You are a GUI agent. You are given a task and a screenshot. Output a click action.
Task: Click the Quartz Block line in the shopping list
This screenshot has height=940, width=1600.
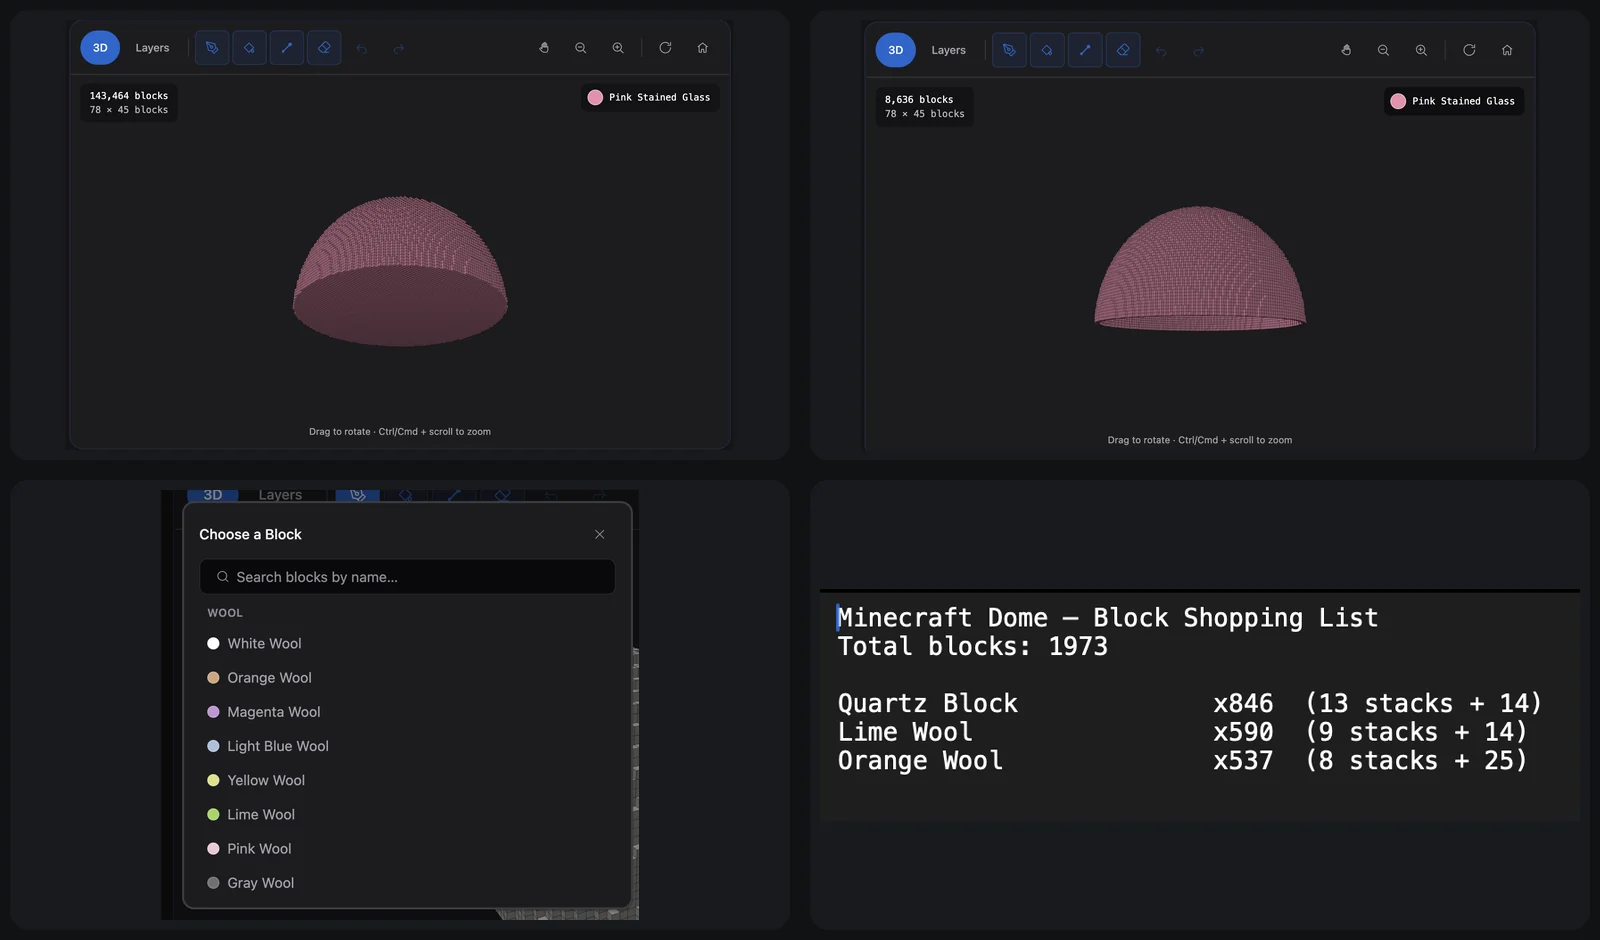pyautogui.click(x=1189, y=704)
